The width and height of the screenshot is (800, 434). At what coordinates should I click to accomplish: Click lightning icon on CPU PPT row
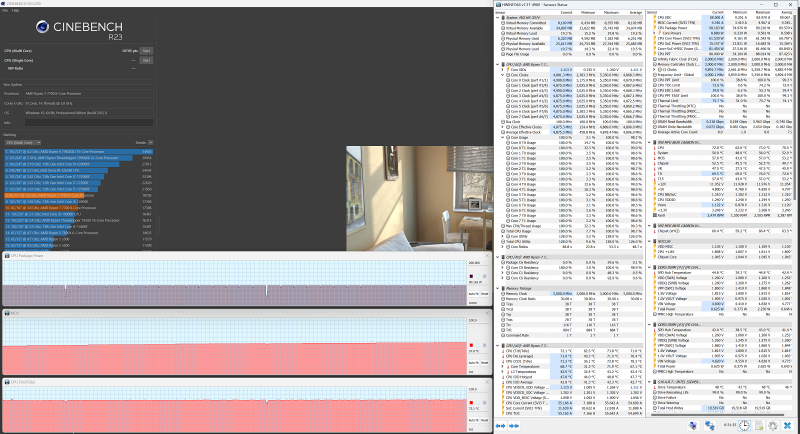pyautogui.click(x=655, y=54)
